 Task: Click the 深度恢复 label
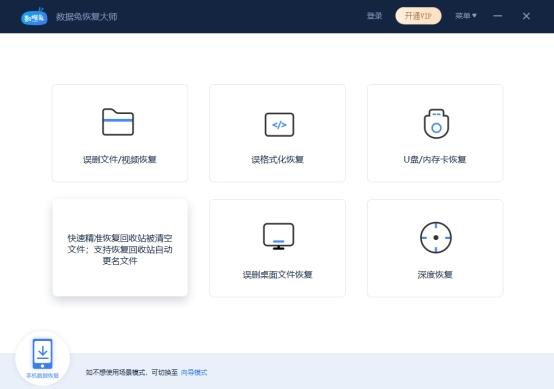click(x=435, y=275)
